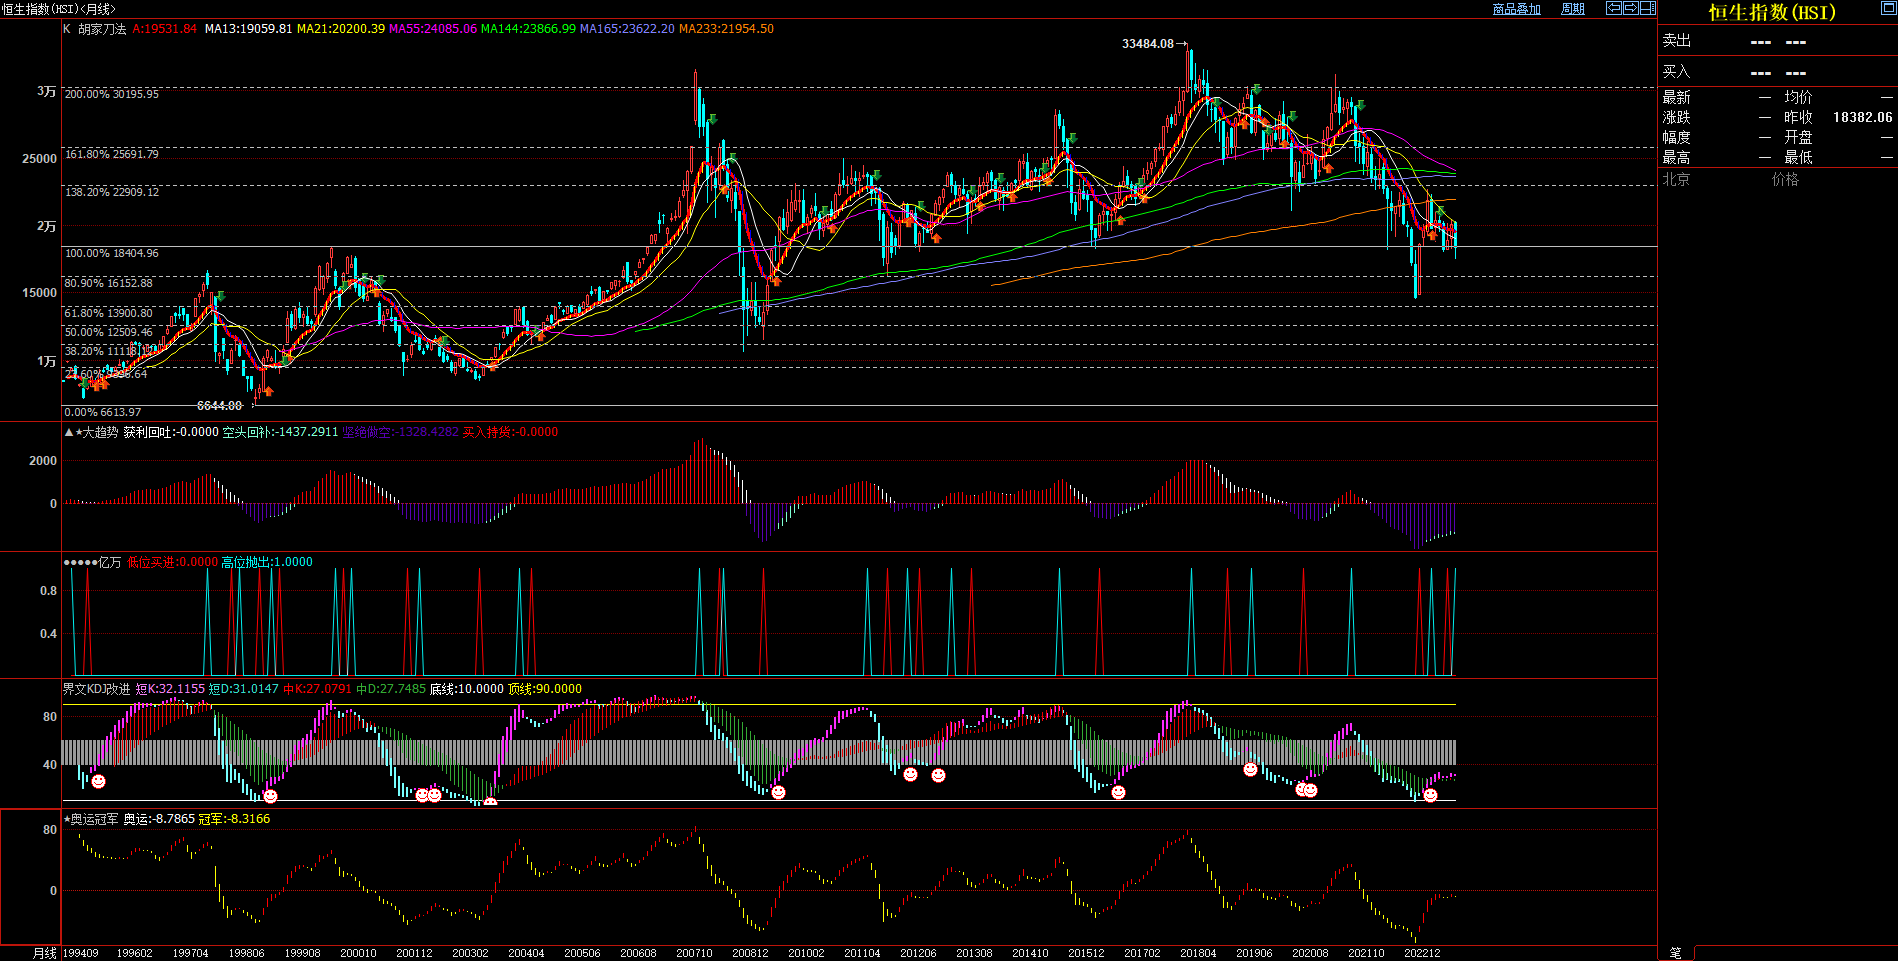Screen dimensions: 1898x961
Task: Click the 恒生指数(HSI) yellow panel title
Action: (x=1772, y=13)
